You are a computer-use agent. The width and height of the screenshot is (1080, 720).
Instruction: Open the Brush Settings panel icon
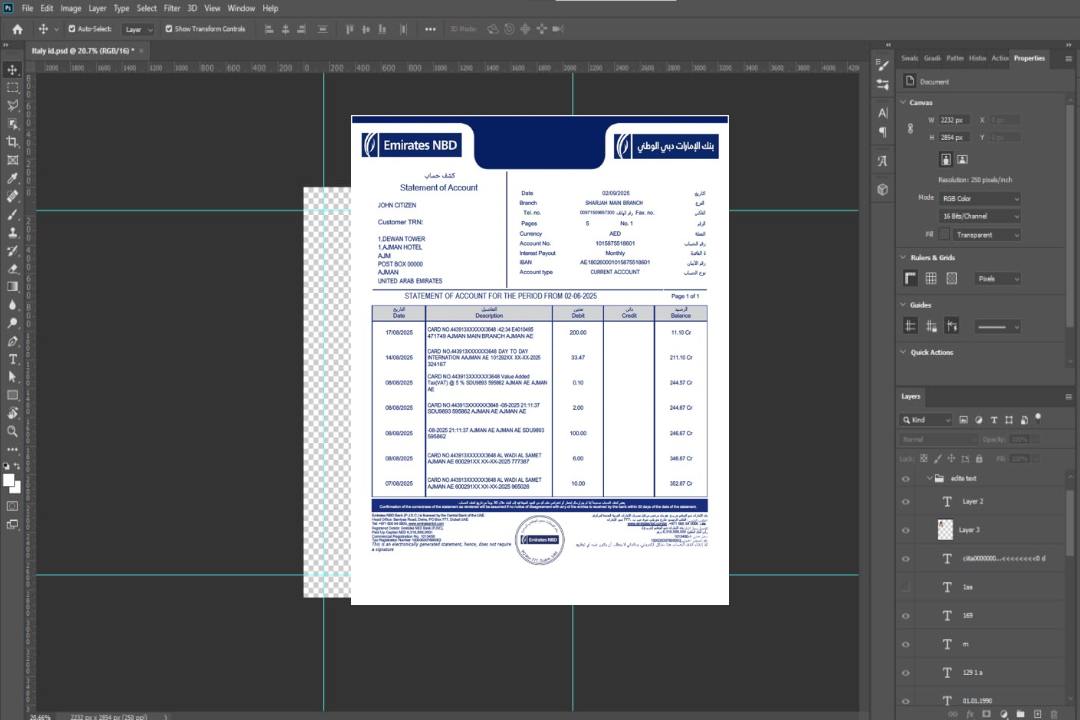click(x=883, y=65)
